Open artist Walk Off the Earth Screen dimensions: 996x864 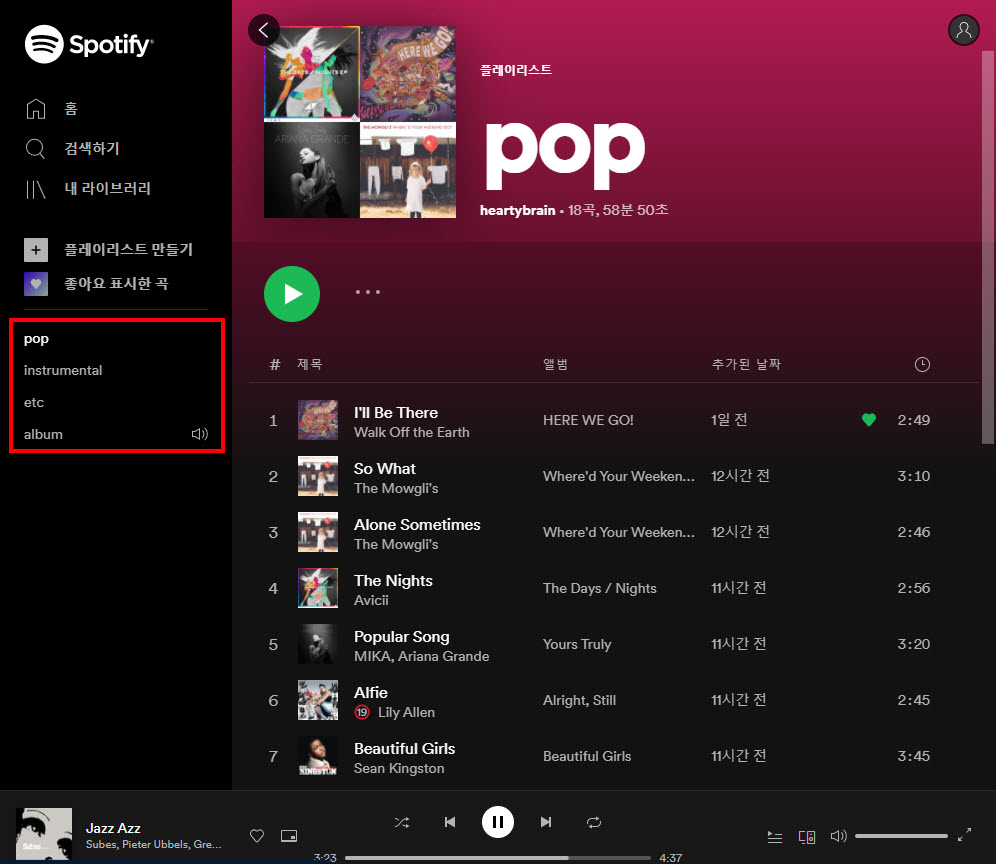coord(412,432)
